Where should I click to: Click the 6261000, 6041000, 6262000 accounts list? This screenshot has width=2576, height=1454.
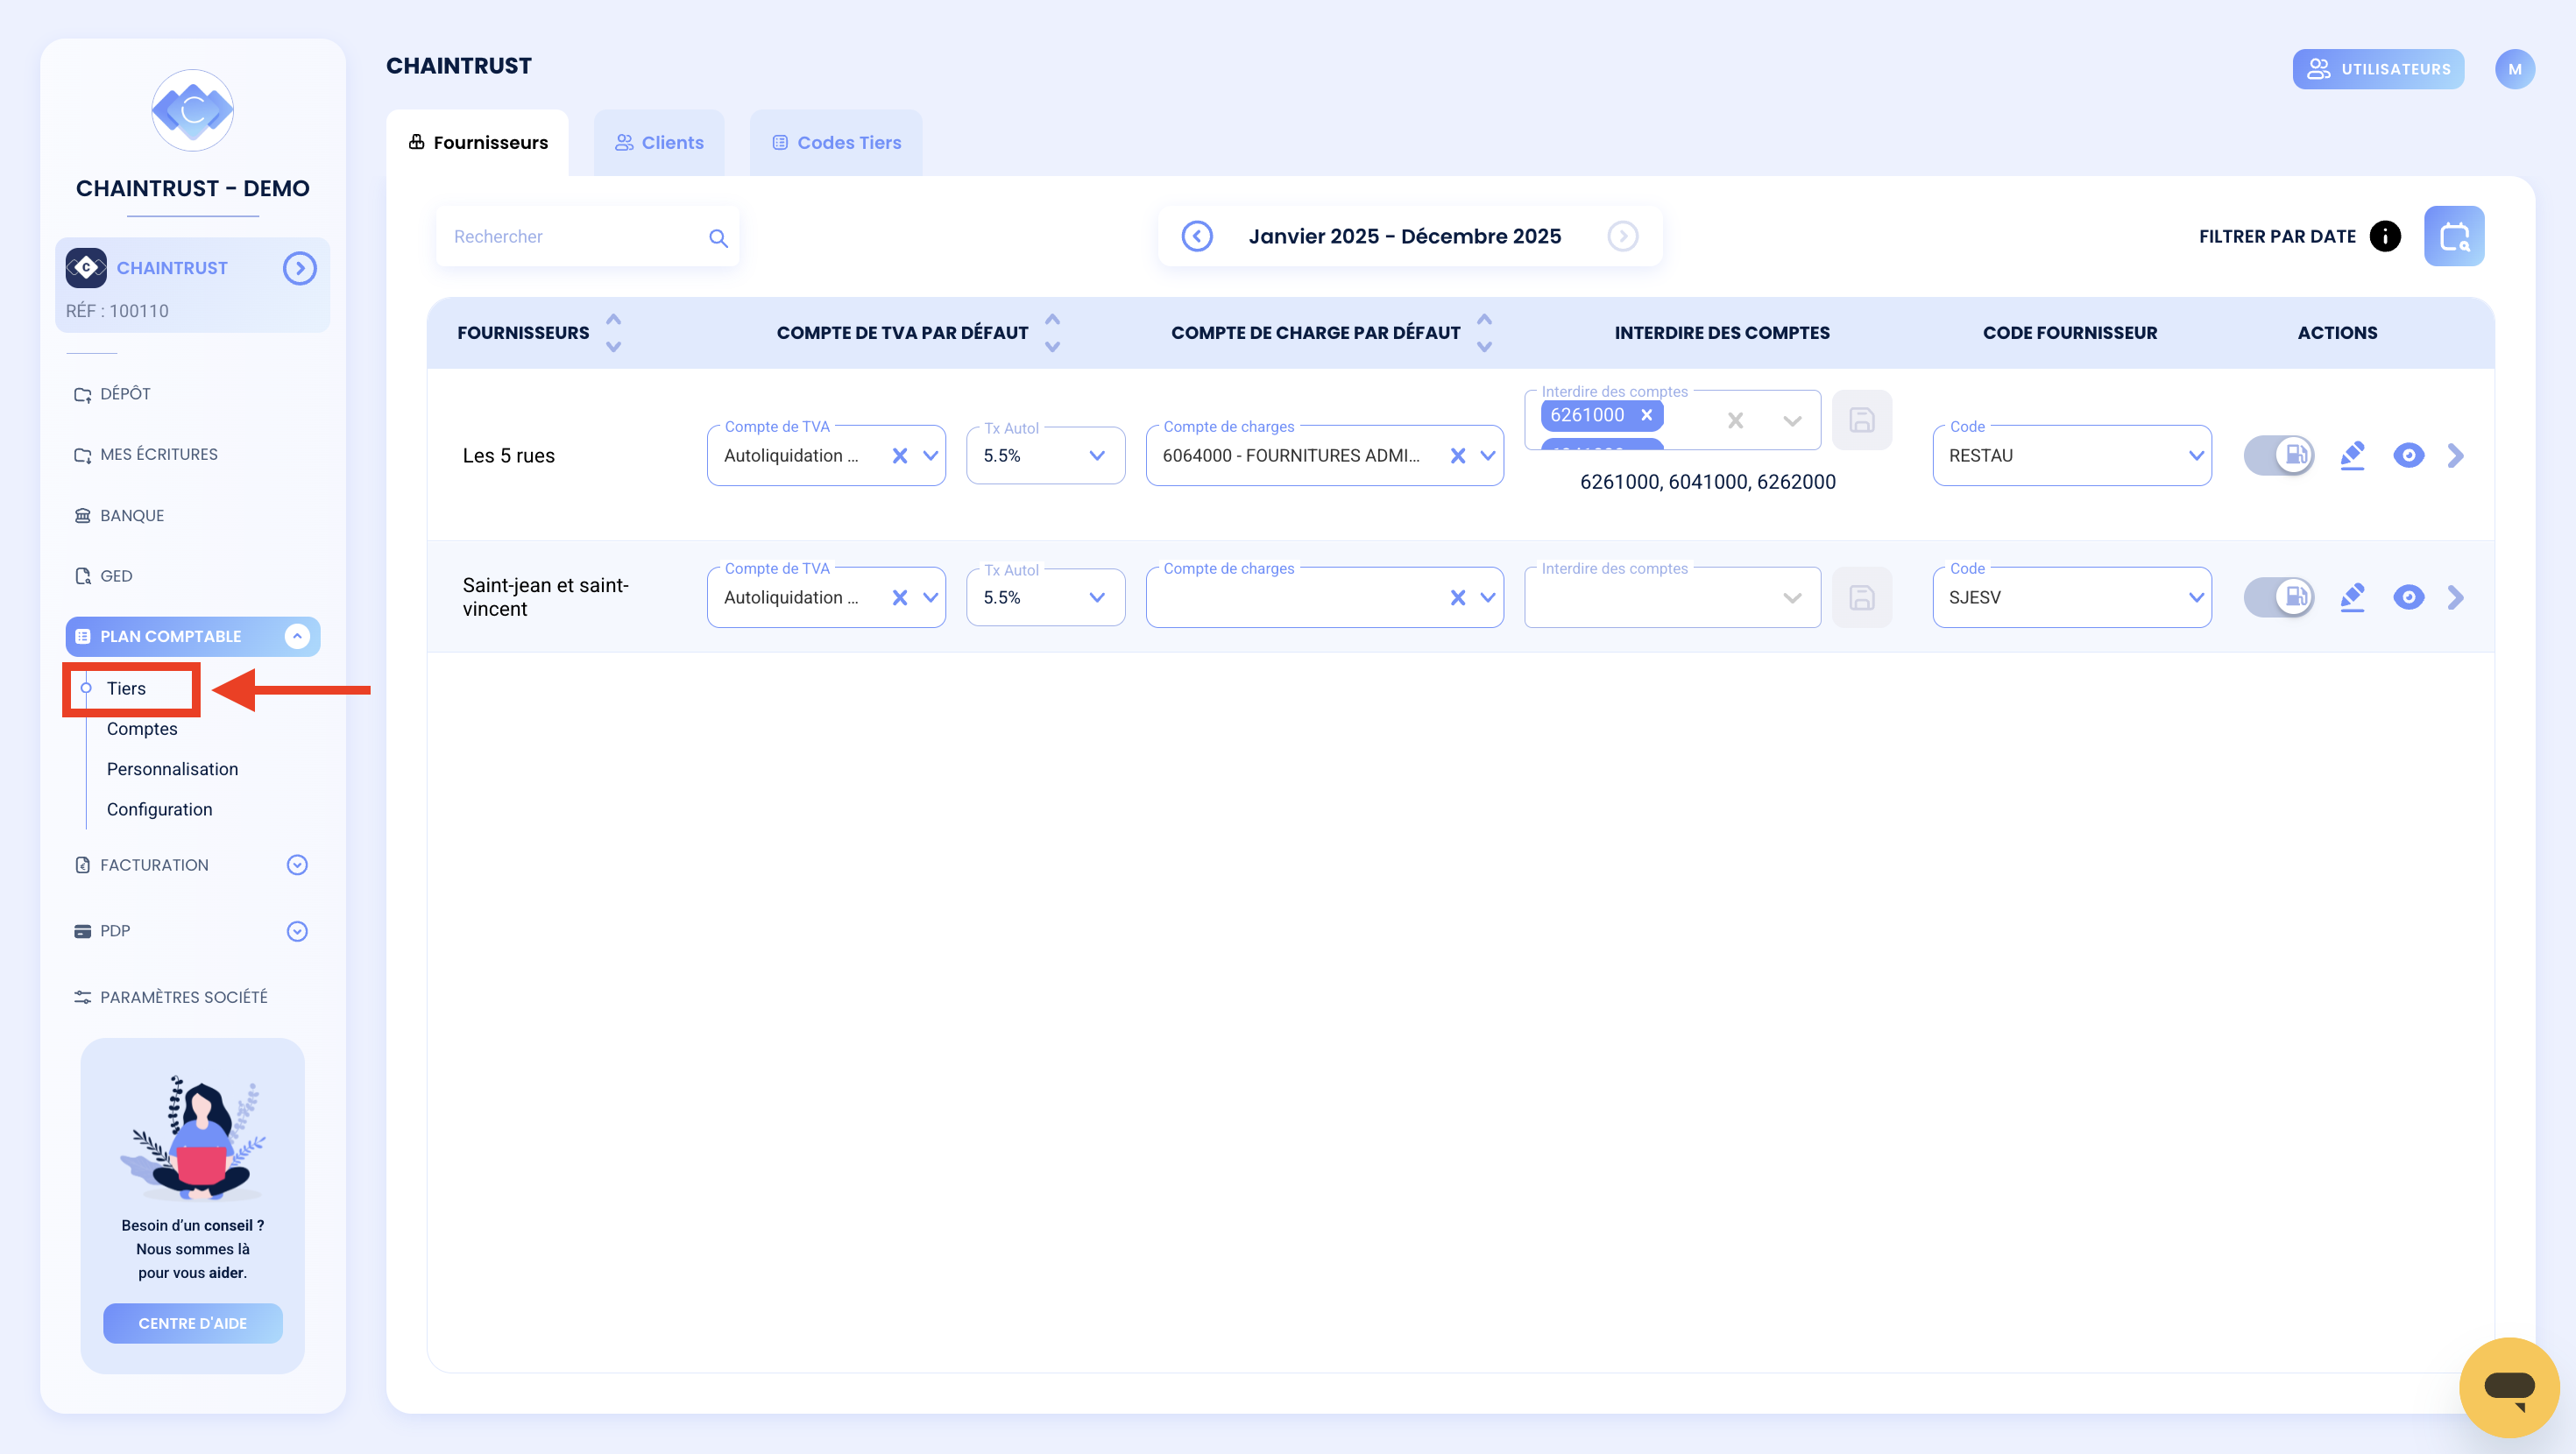coord(1707,482)
